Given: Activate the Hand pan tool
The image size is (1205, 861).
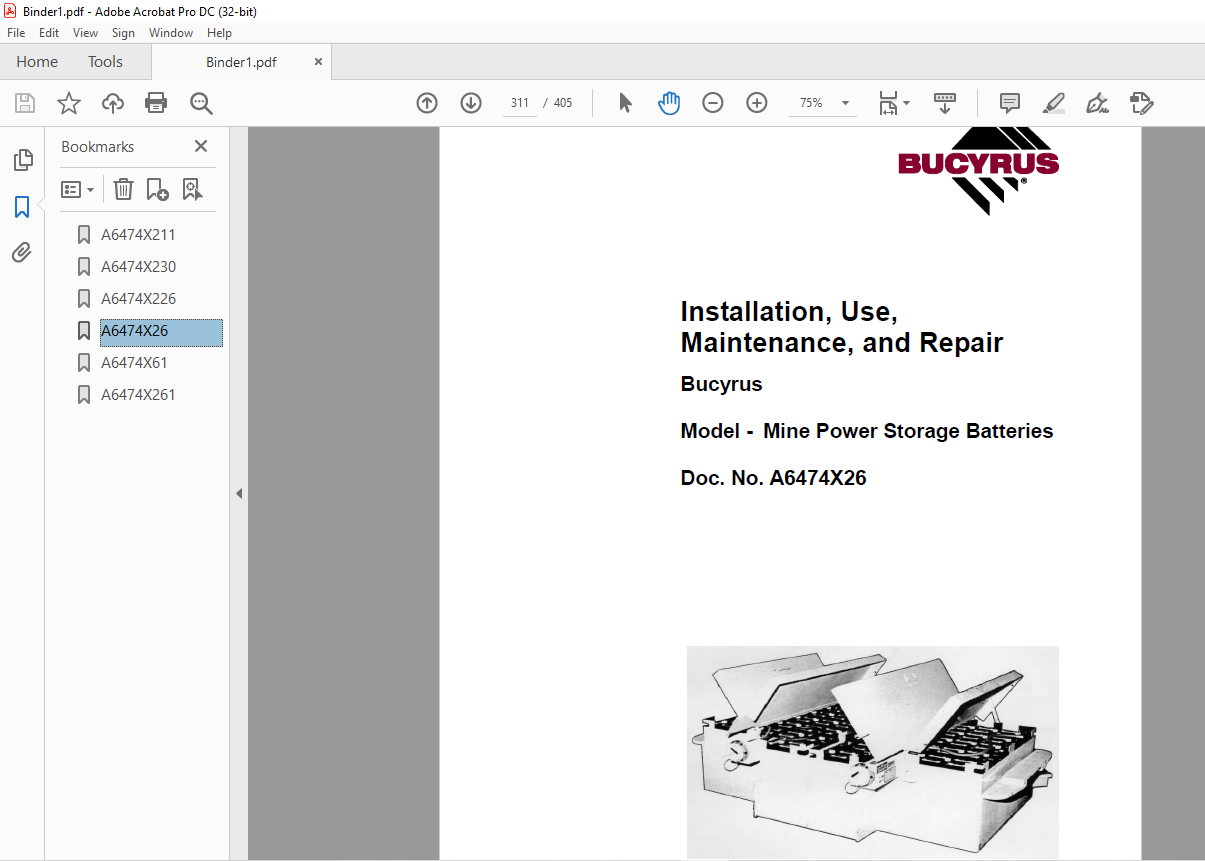Looking at the screenshot, I should pyautogui.click(x=669, y=103).
